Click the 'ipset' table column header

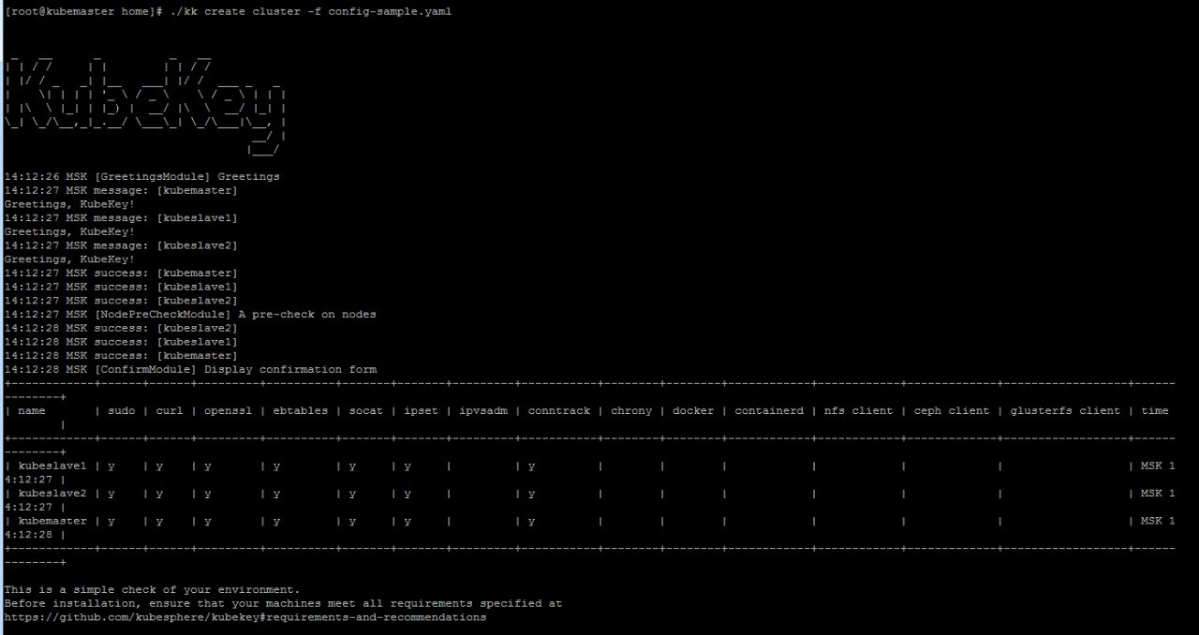pos(421,411)
